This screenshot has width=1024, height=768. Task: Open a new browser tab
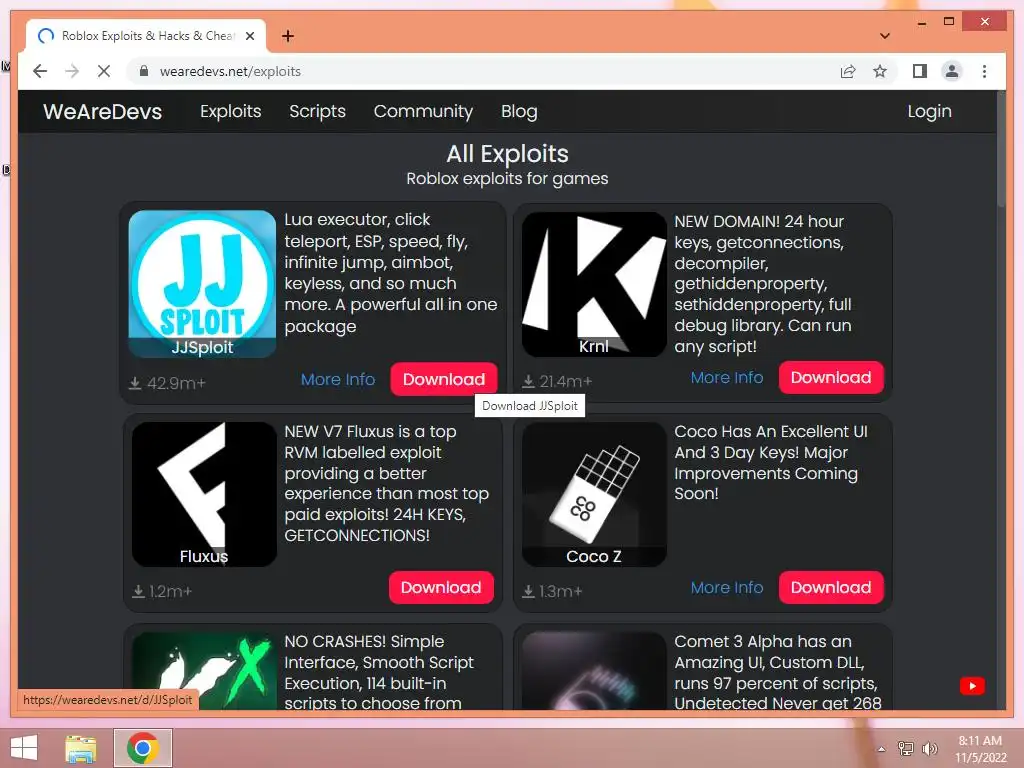point(288,36)
